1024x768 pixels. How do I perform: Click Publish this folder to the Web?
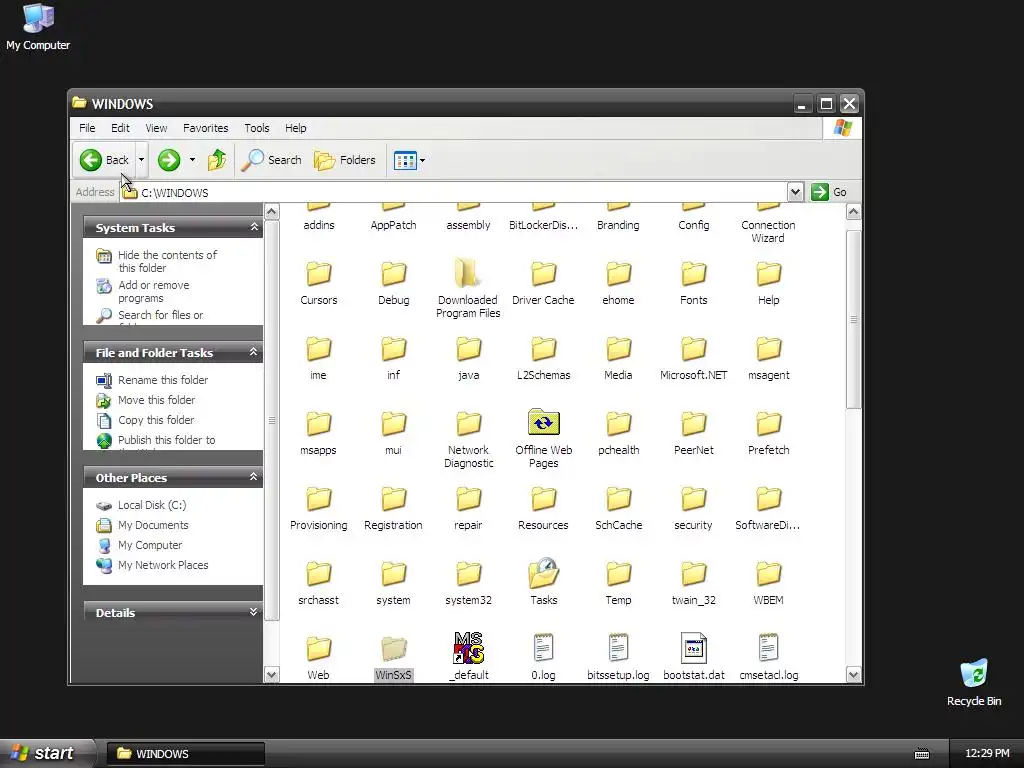click(x=156, y=441)
